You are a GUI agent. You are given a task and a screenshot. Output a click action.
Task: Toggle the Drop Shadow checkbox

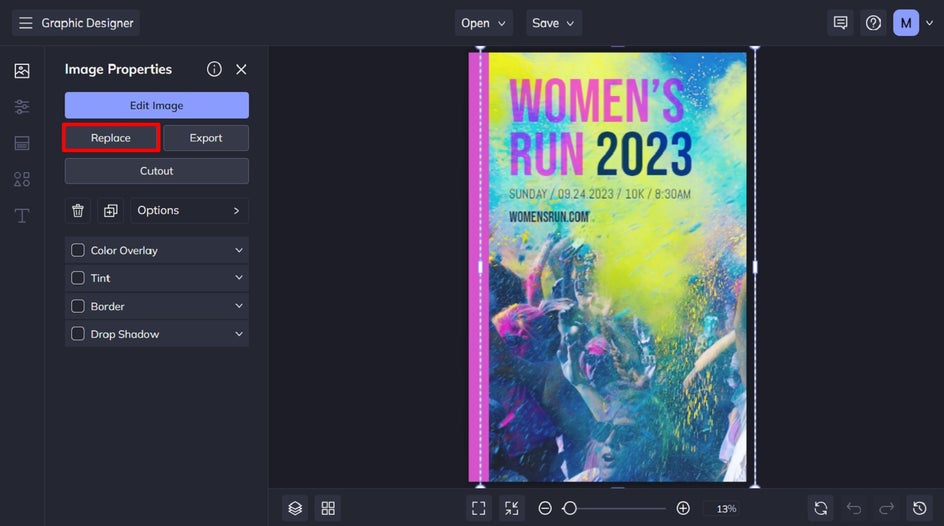(x=78, y=334)
